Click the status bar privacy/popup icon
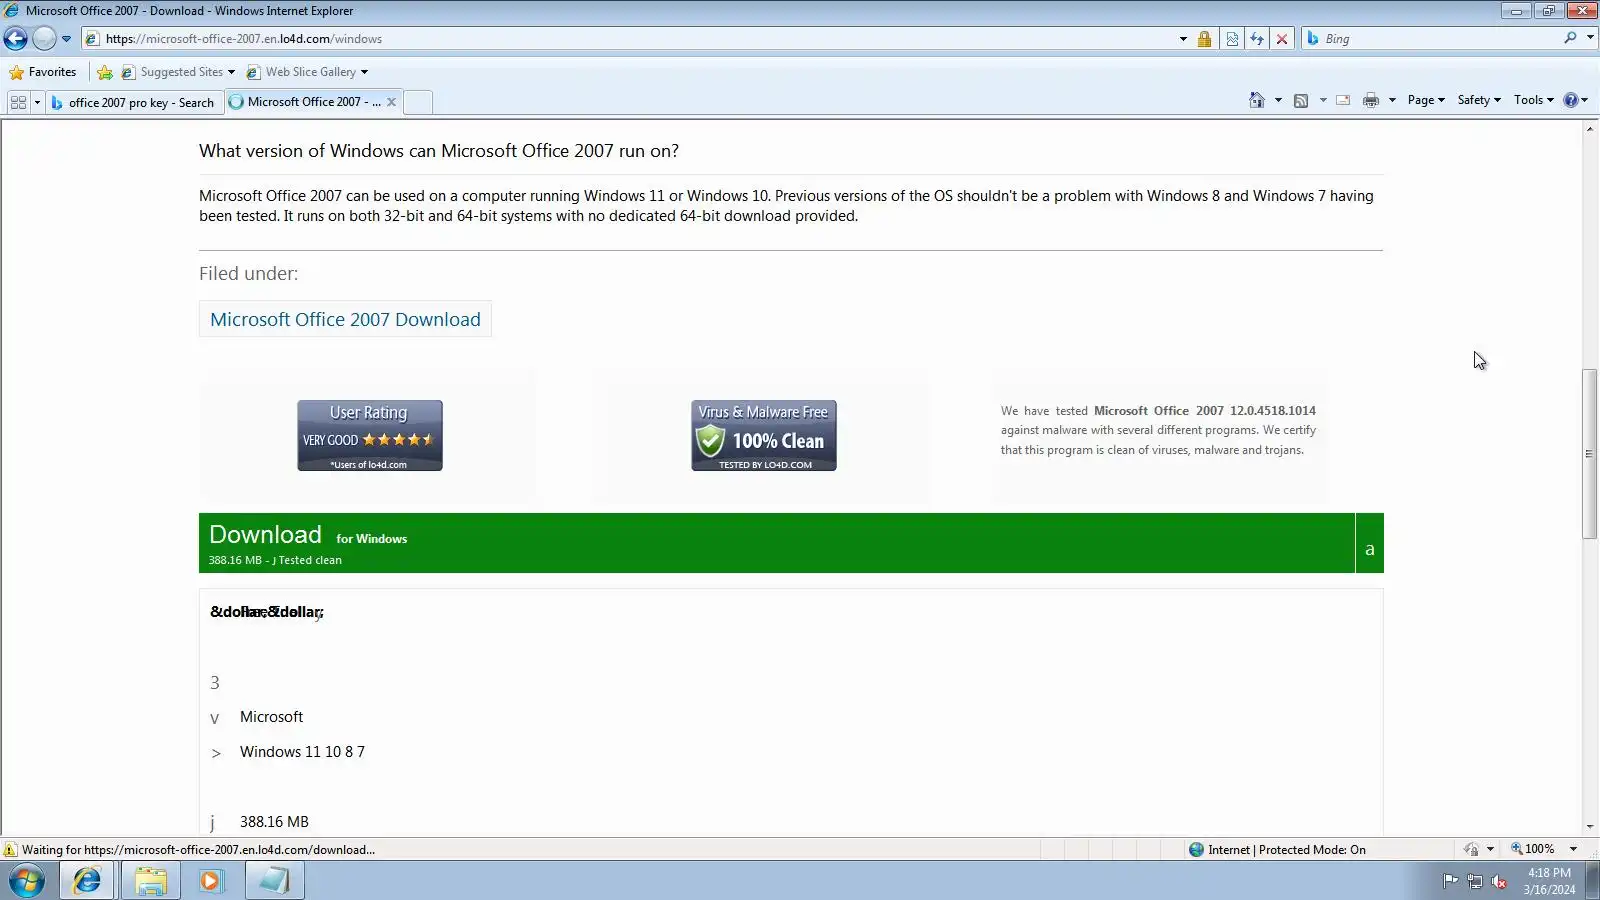Image resolution: width=1600 pixels, height=900 pixels. click(x=1471, y=850)
